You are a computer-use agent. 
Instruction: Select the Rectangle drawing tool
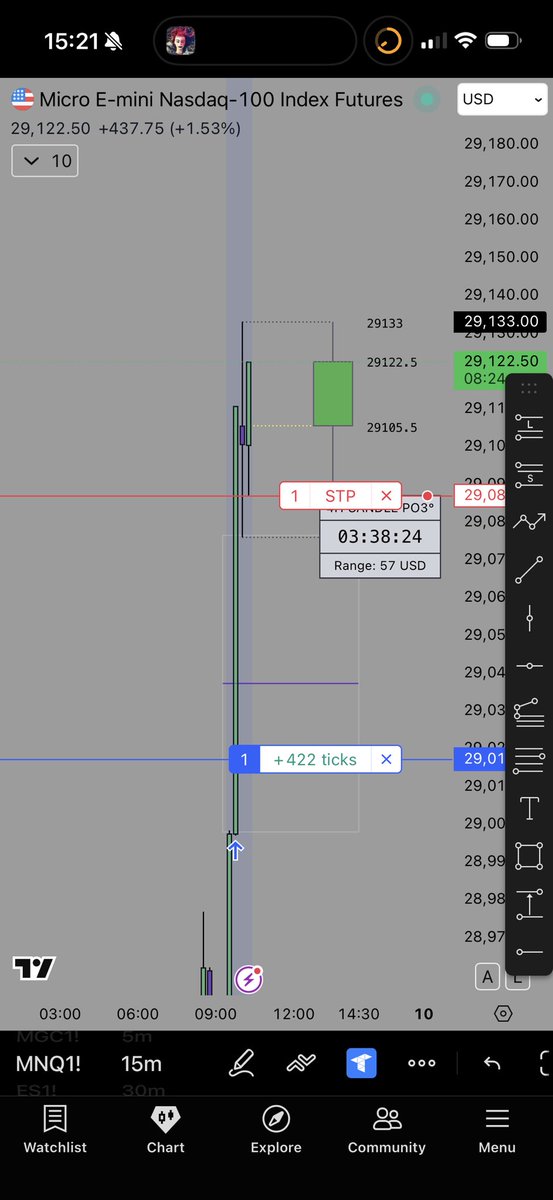point(529,856)
